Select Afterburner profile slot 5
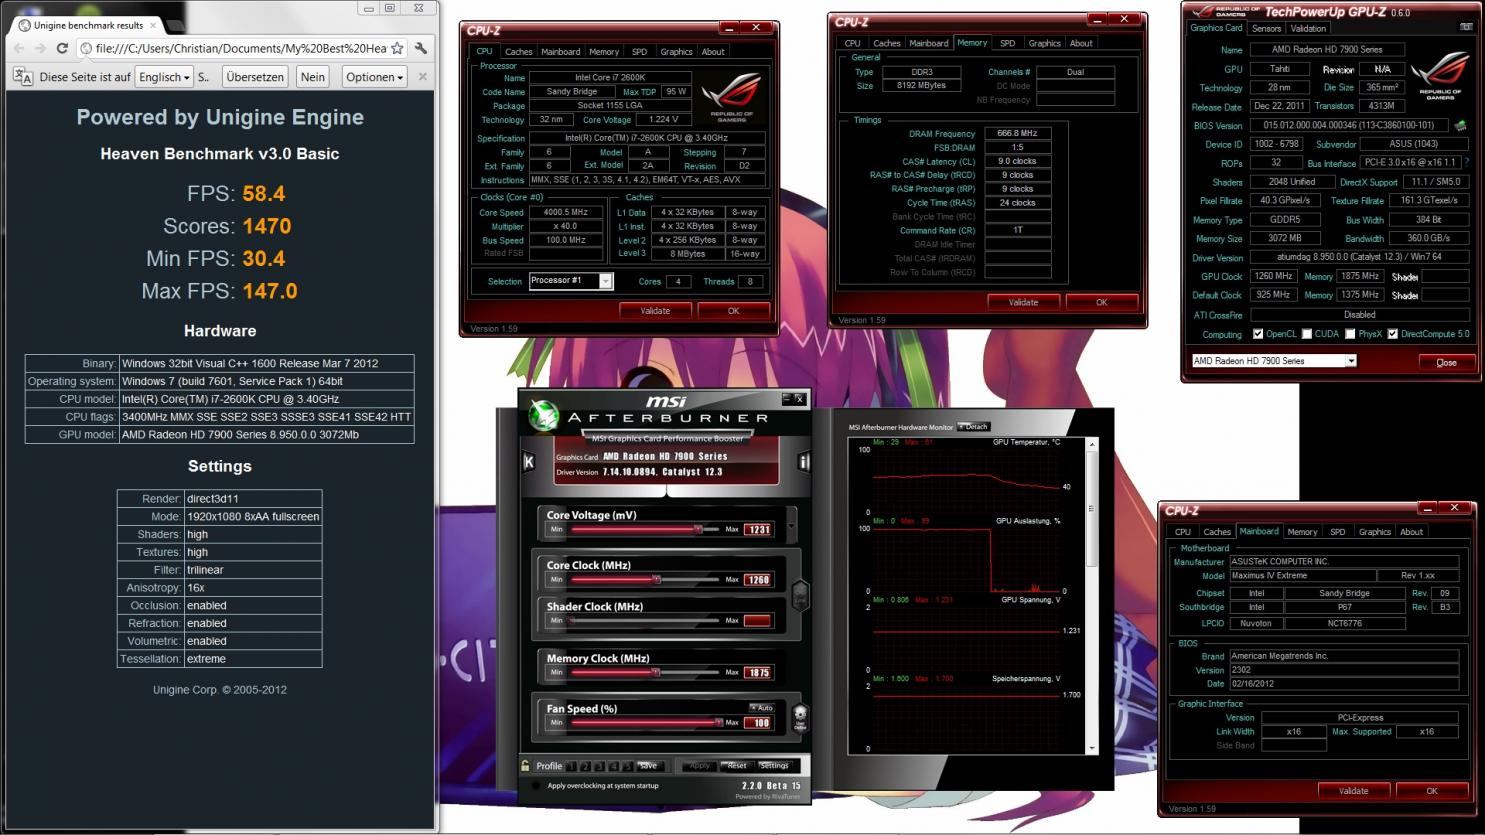 pyautogui.click(x=627, y=767)
